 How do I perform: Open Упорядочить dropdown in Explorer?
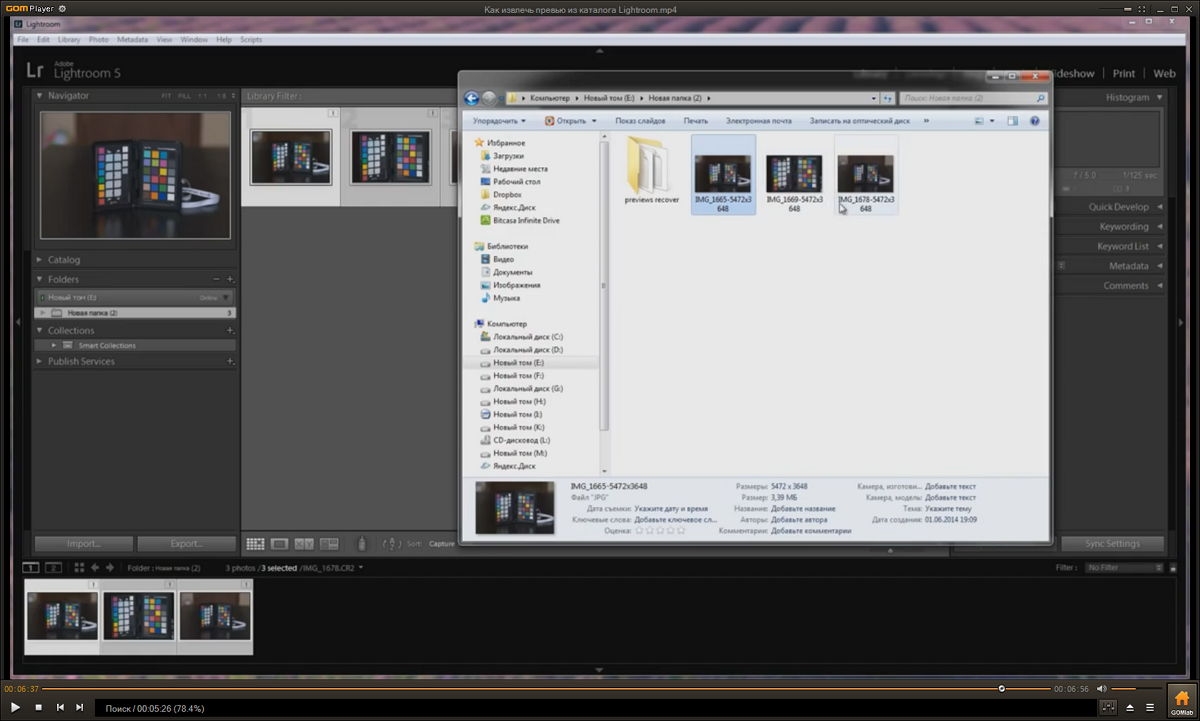click(499, 121)
